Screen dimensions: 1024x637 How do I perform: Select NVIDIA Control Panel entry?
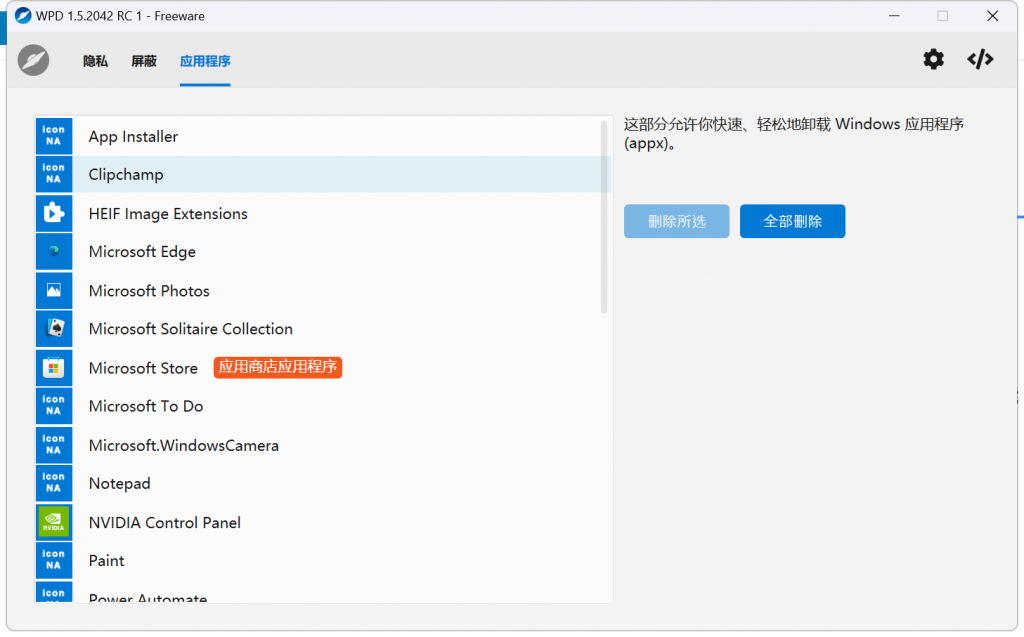pyautogui.click(x=323, y=522)
